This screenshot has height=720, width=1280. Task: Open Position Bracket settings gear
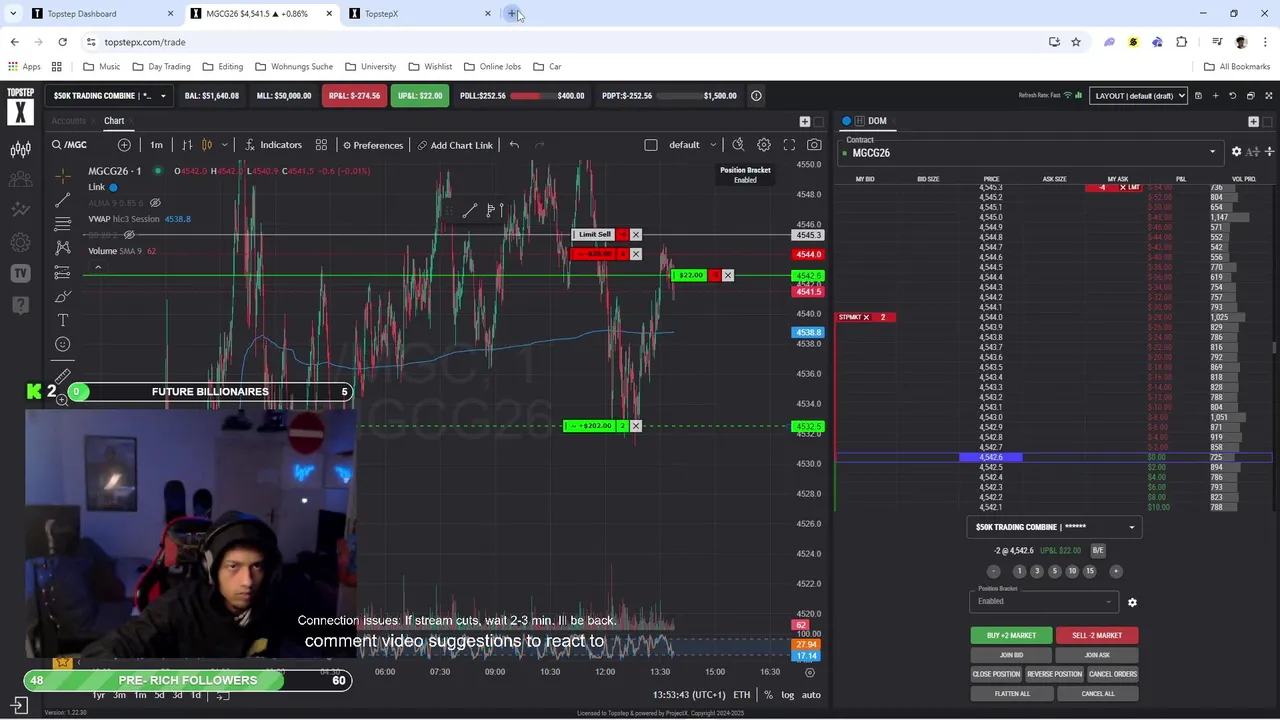1132,603
